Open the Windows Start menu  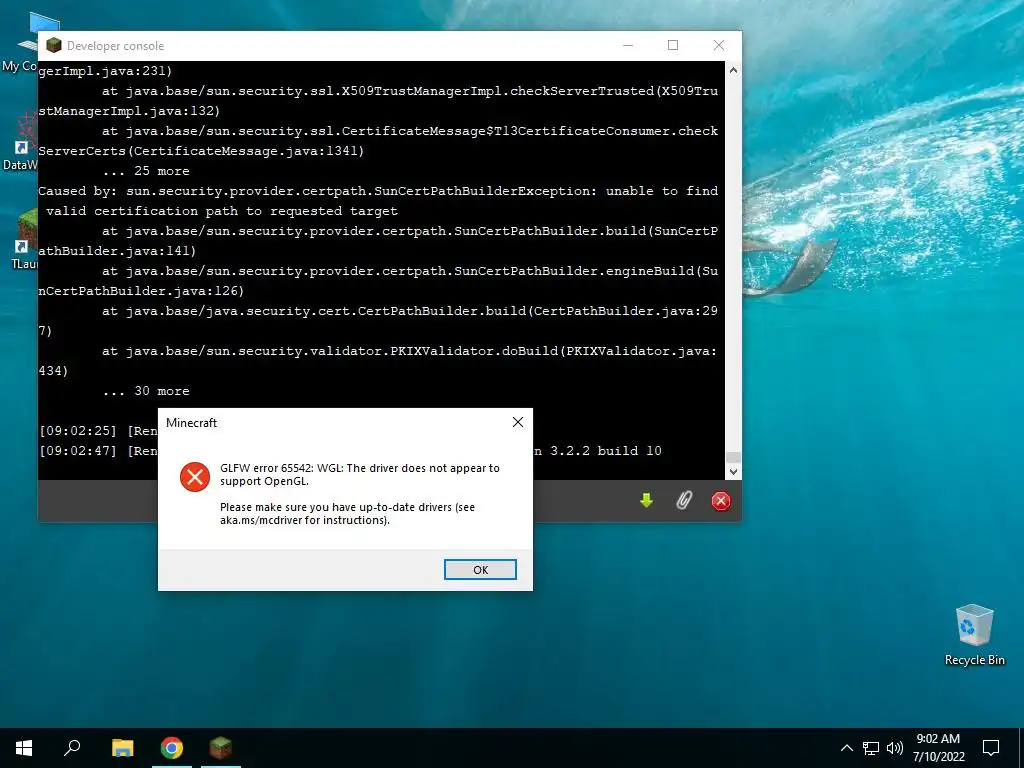[x=24, y=748]
